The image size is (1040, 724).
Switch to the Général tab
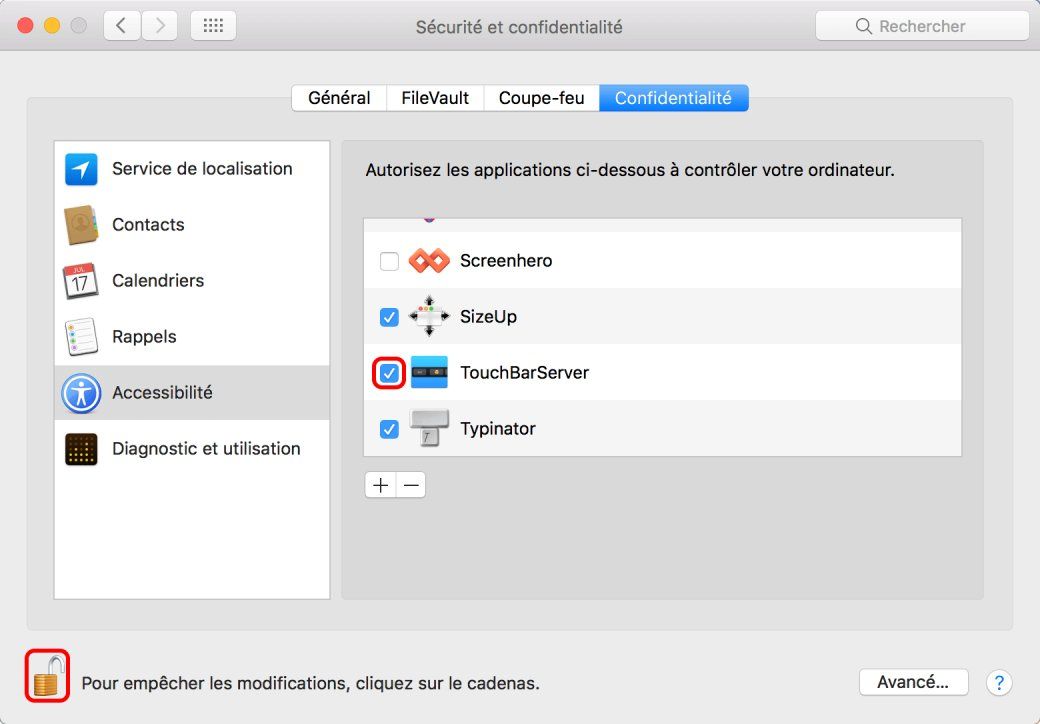pyautogui.click(x=340, y=97)
